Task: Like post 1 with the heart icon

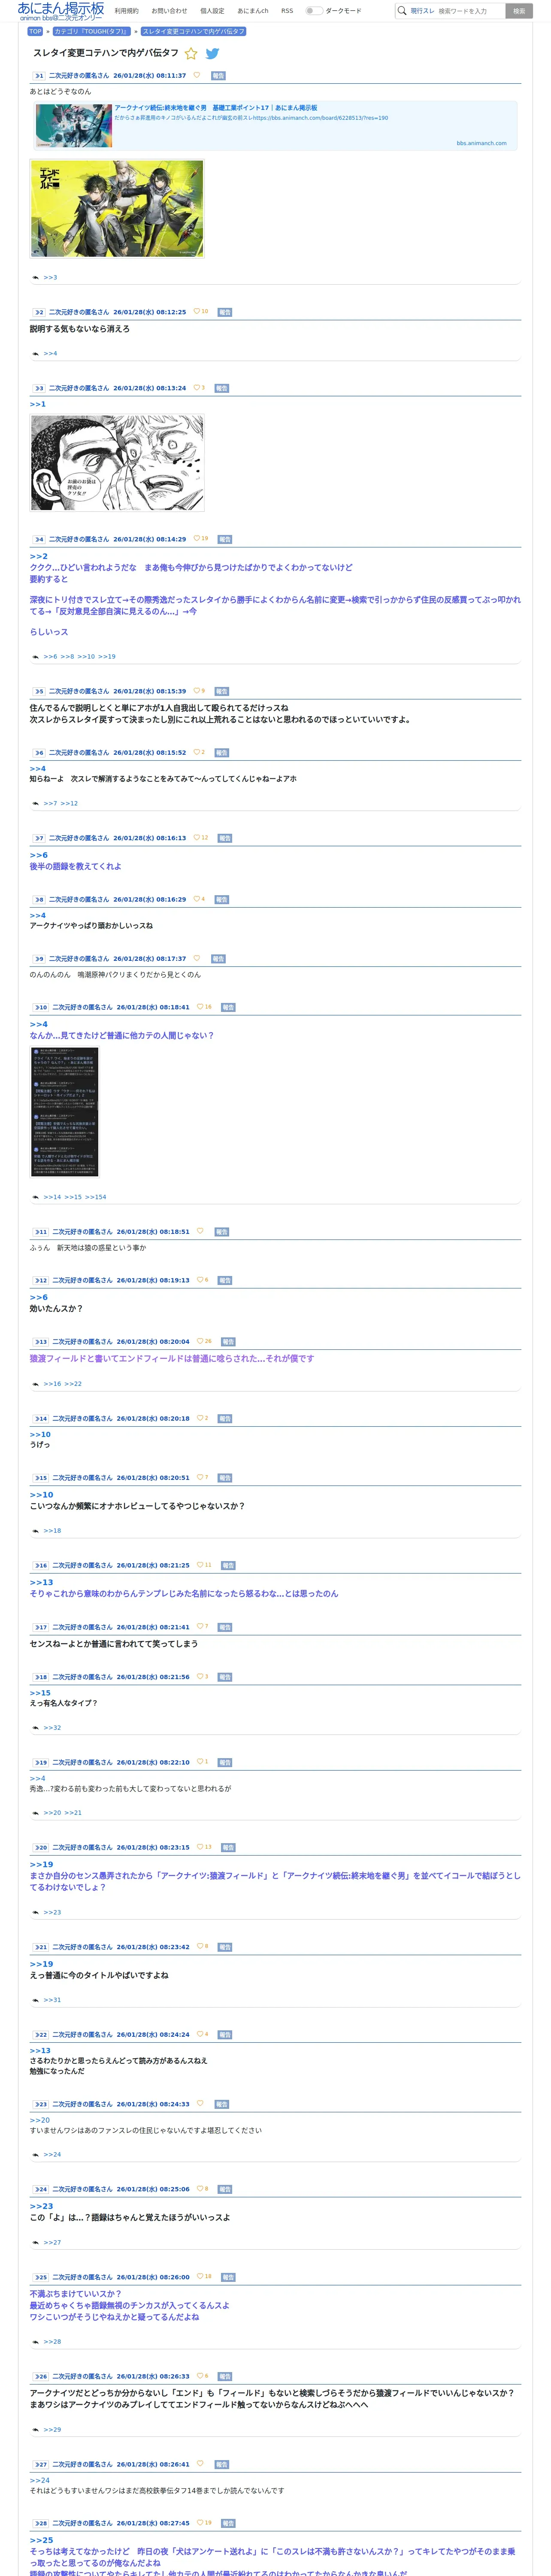Action: click(x=197, y=75)
